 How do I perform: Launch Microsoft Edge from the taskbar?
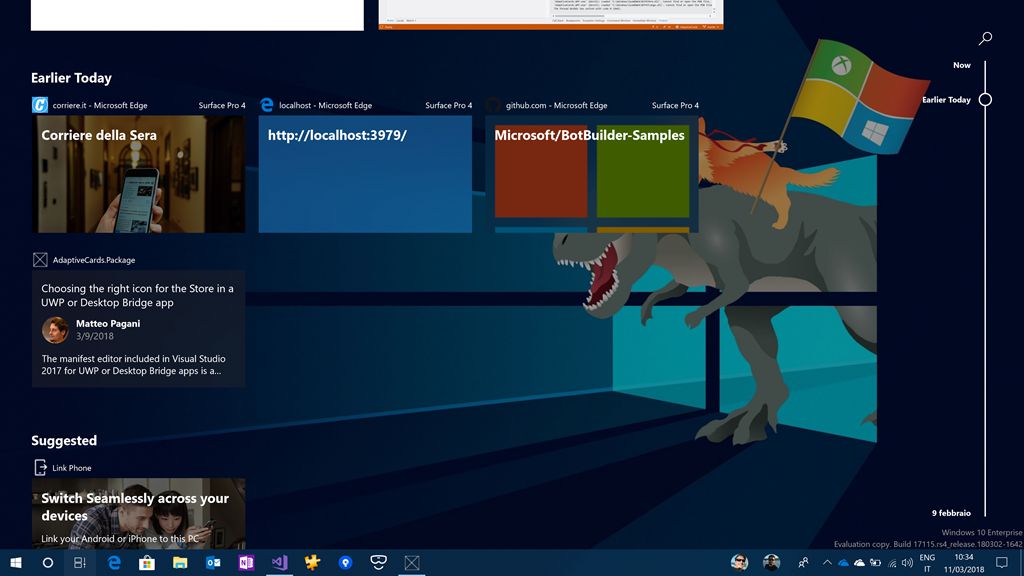coord(114,562)
